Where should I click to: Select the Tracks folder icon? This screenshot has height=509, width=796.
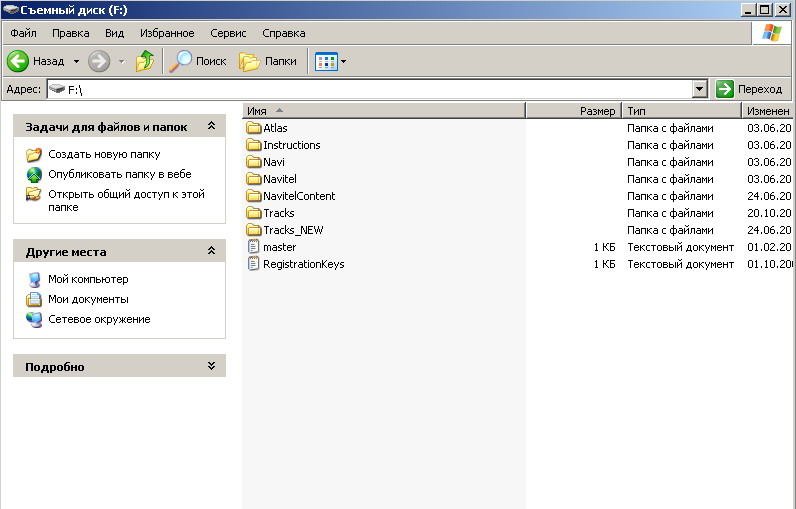[x=253, y=213]
